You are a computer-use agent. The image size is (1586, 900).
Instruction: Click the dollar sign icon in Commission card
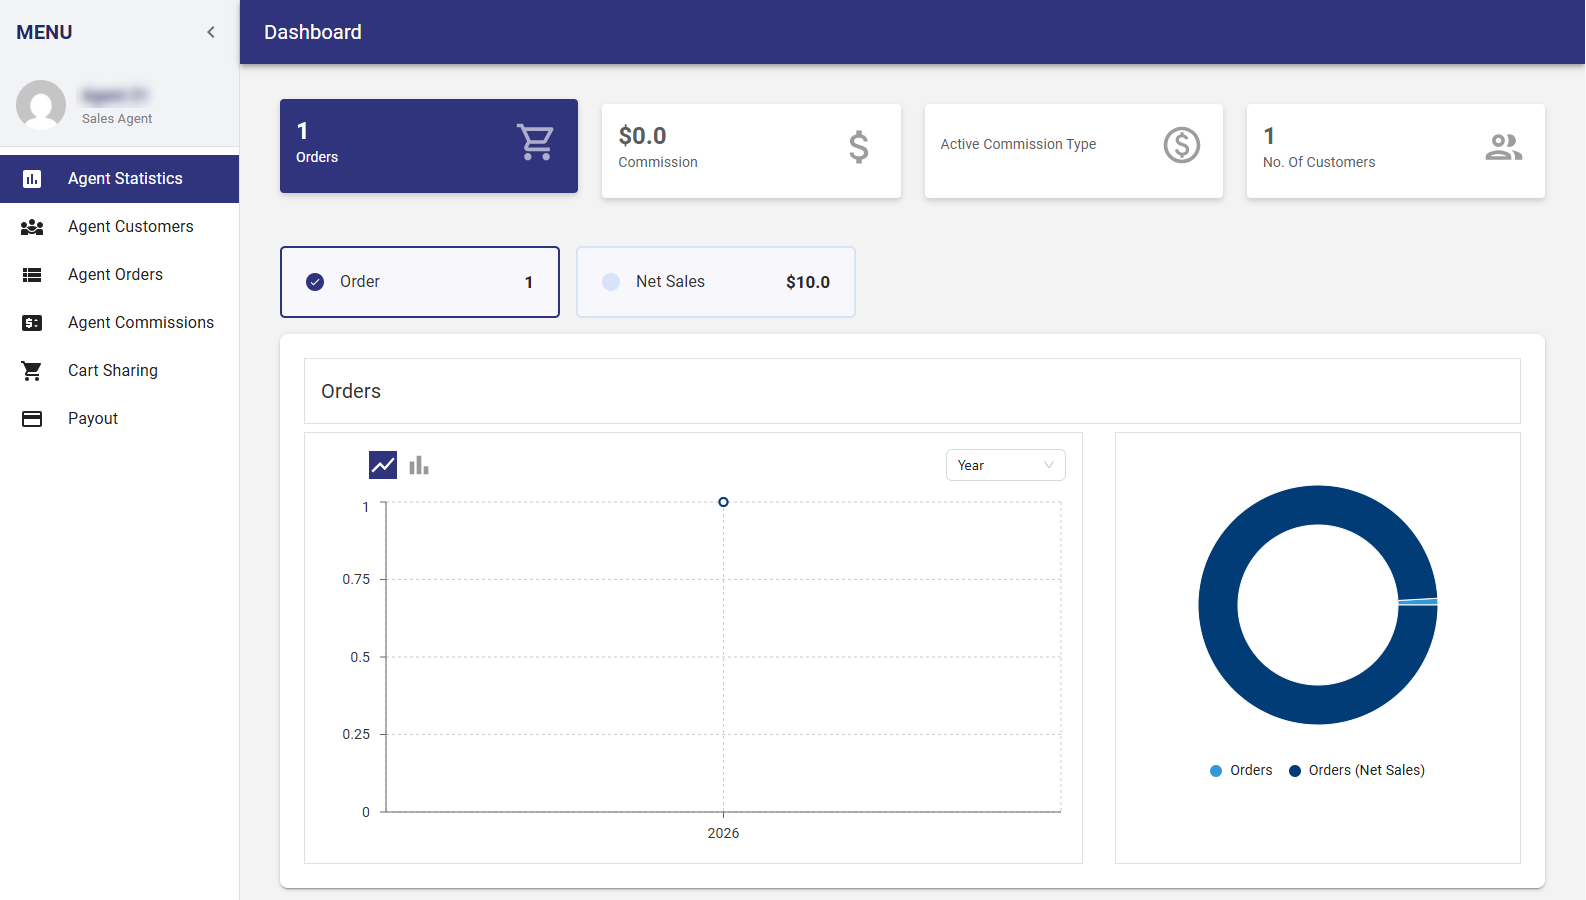[x=858, y=147]
